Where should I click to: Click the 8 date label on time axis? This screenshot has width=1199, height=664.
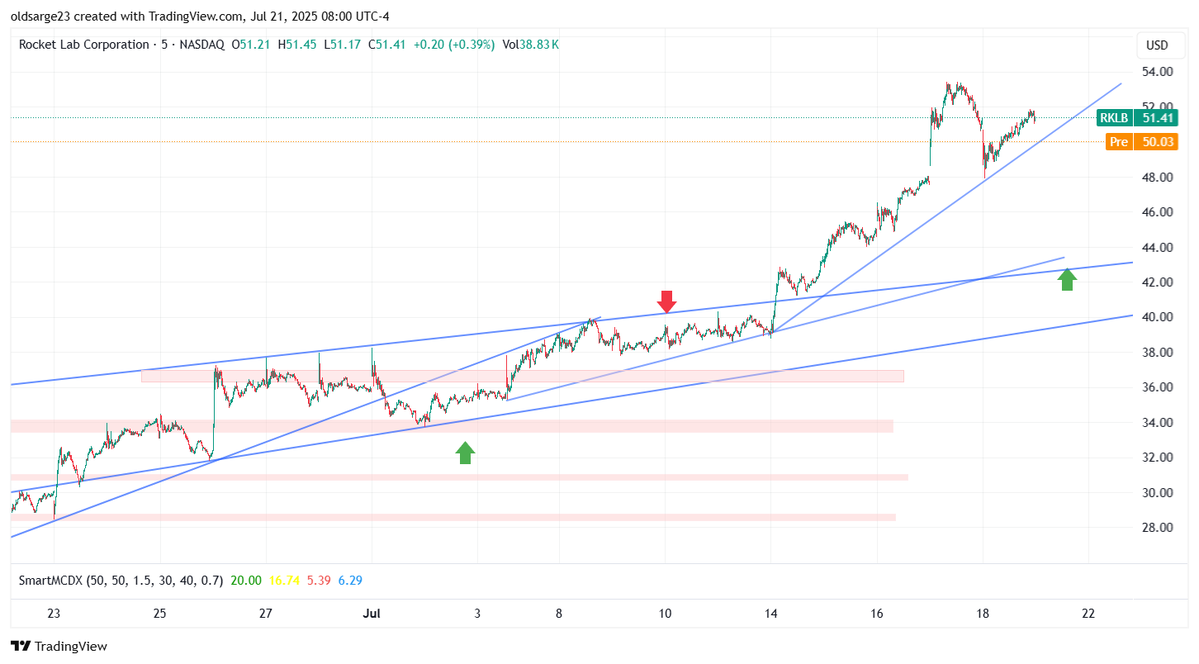[559, 614]
